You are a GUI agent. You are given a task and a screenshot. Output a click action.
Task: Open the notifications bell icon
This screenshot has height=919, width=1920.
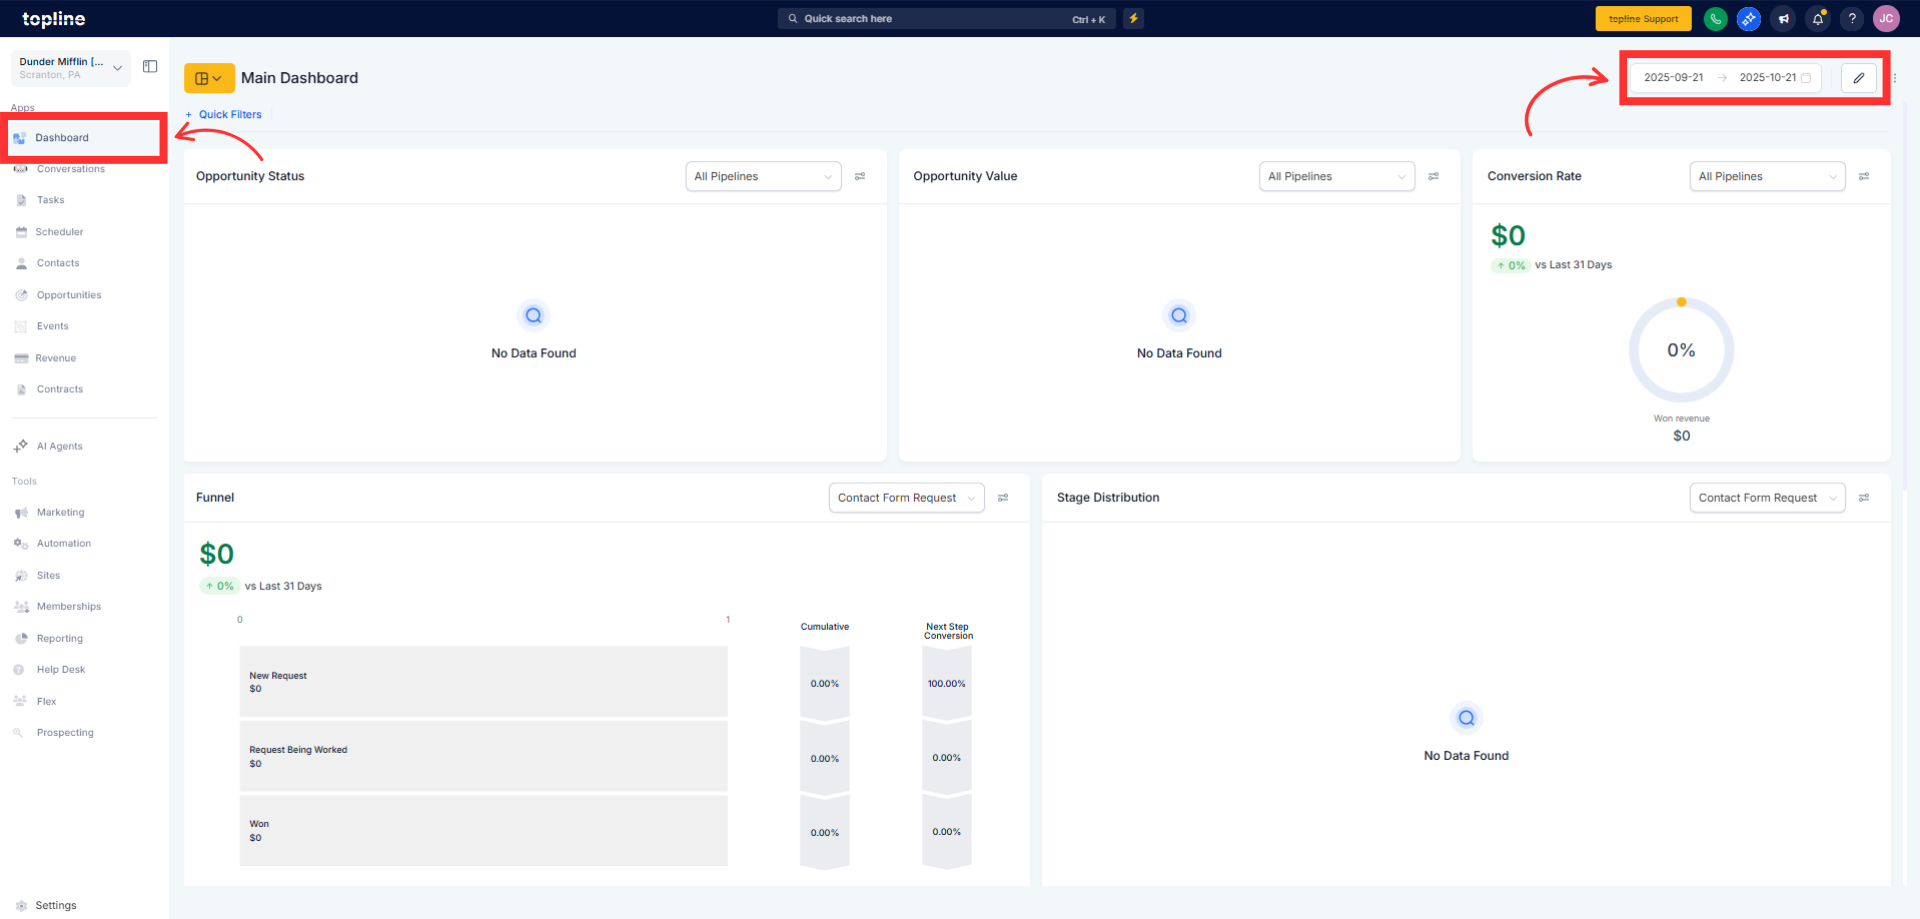pyautogui.click(x=1818, y=19)
